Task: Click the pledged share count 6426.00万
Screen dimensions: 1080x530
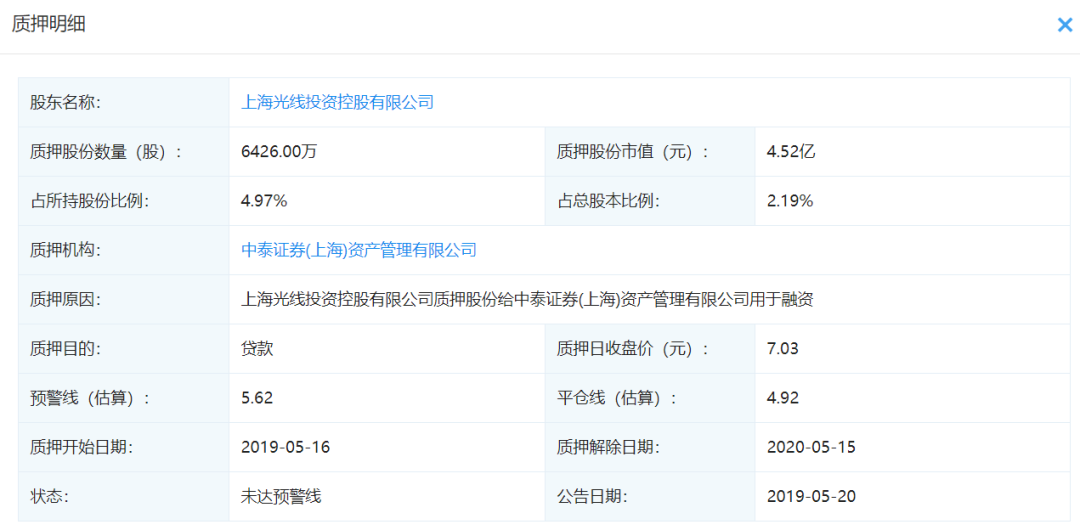Action: click(279, 152)
